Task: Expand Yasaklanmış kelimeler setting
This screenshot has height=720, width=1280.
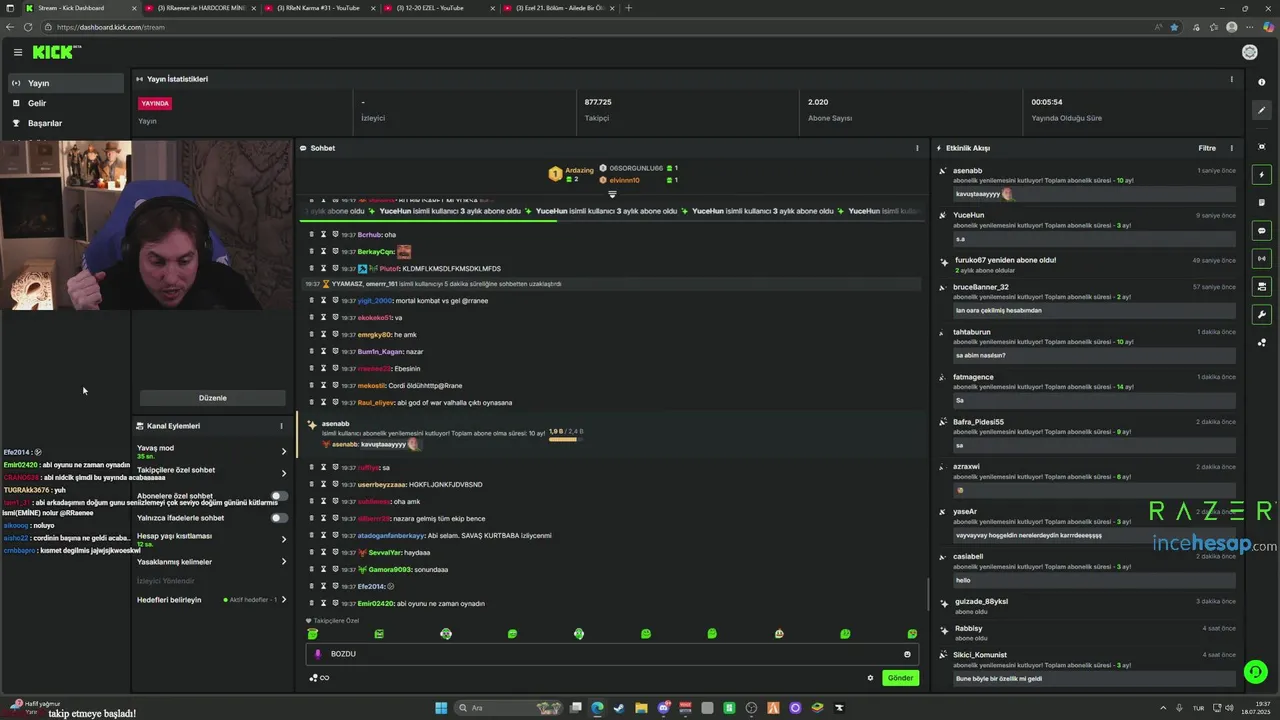Action: pyautogui.click(x=283, y=562)
